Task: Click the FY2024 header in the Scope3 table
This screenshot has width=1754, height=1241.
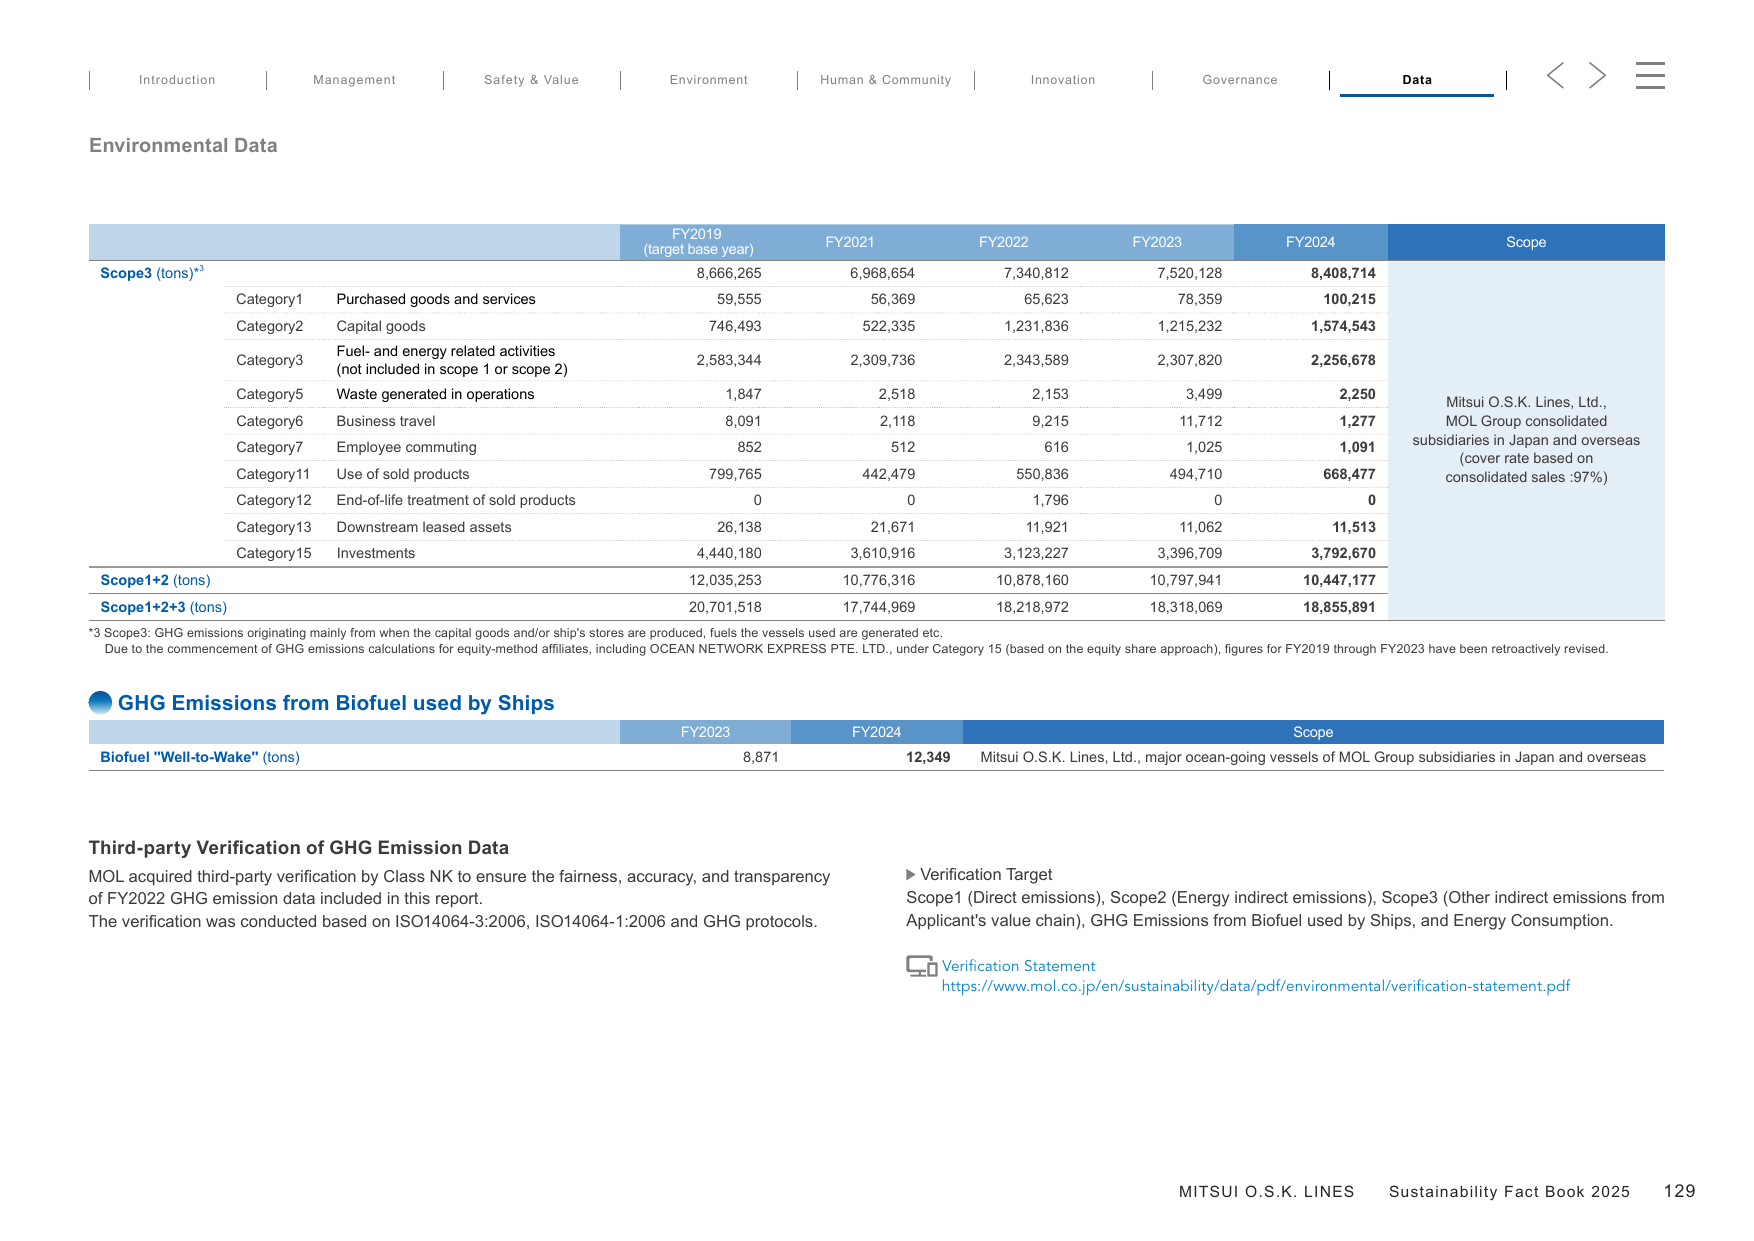Action: pyautogui.click(x=1310, y=242)
